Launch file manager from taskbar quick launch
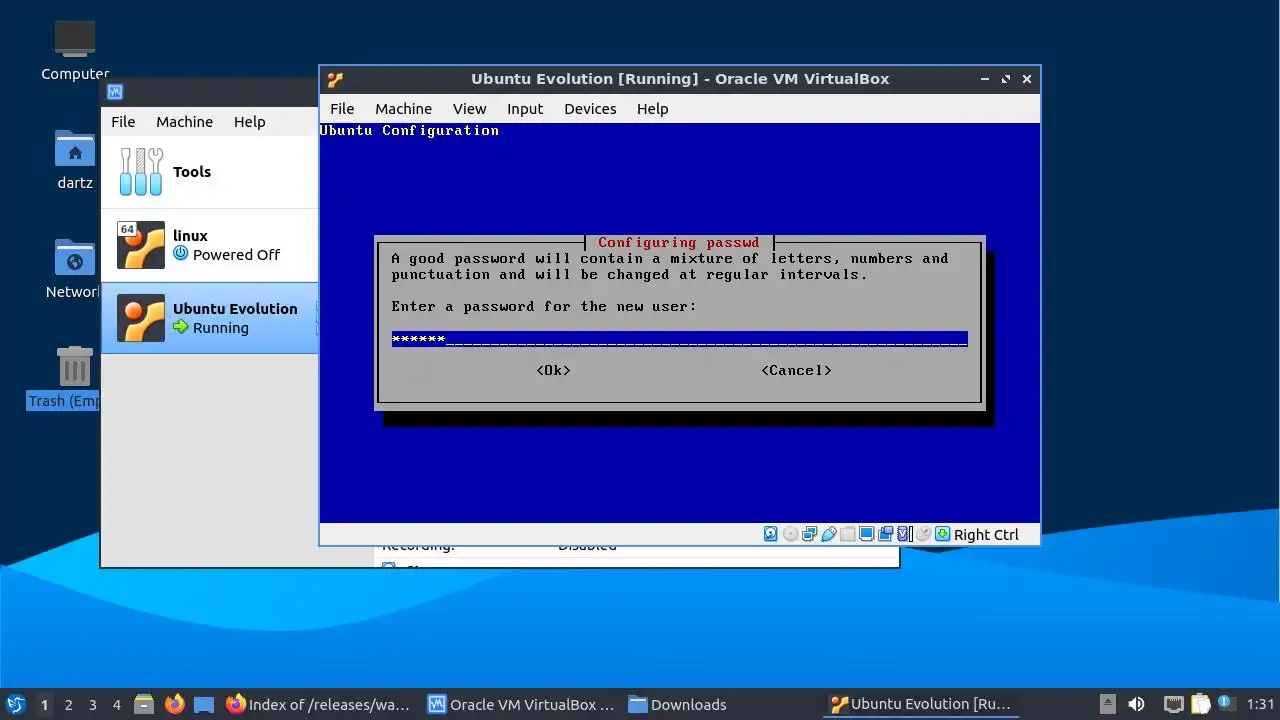The height and width of the screenshot is (720, 1280). coord(144,704)
